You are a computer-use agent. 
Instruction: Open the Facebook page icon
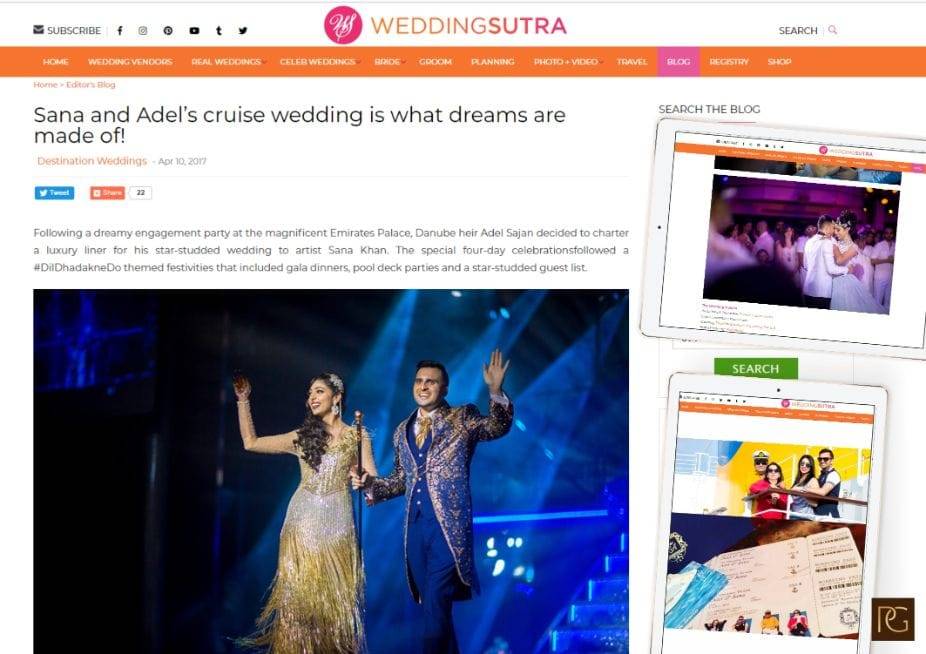coord(120,31)
